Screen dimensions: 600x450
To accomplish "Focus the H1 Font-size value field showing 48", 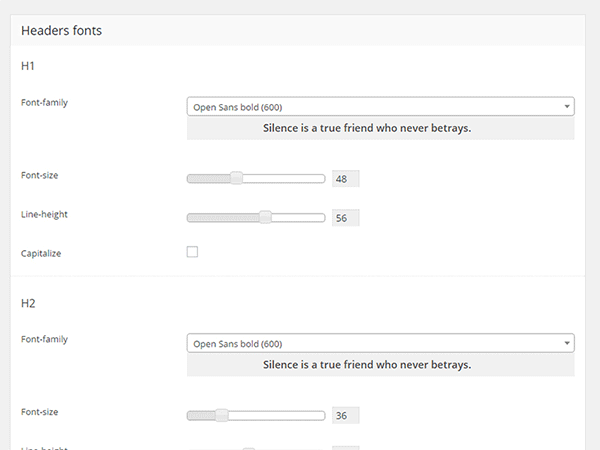I will click(346, 179).
